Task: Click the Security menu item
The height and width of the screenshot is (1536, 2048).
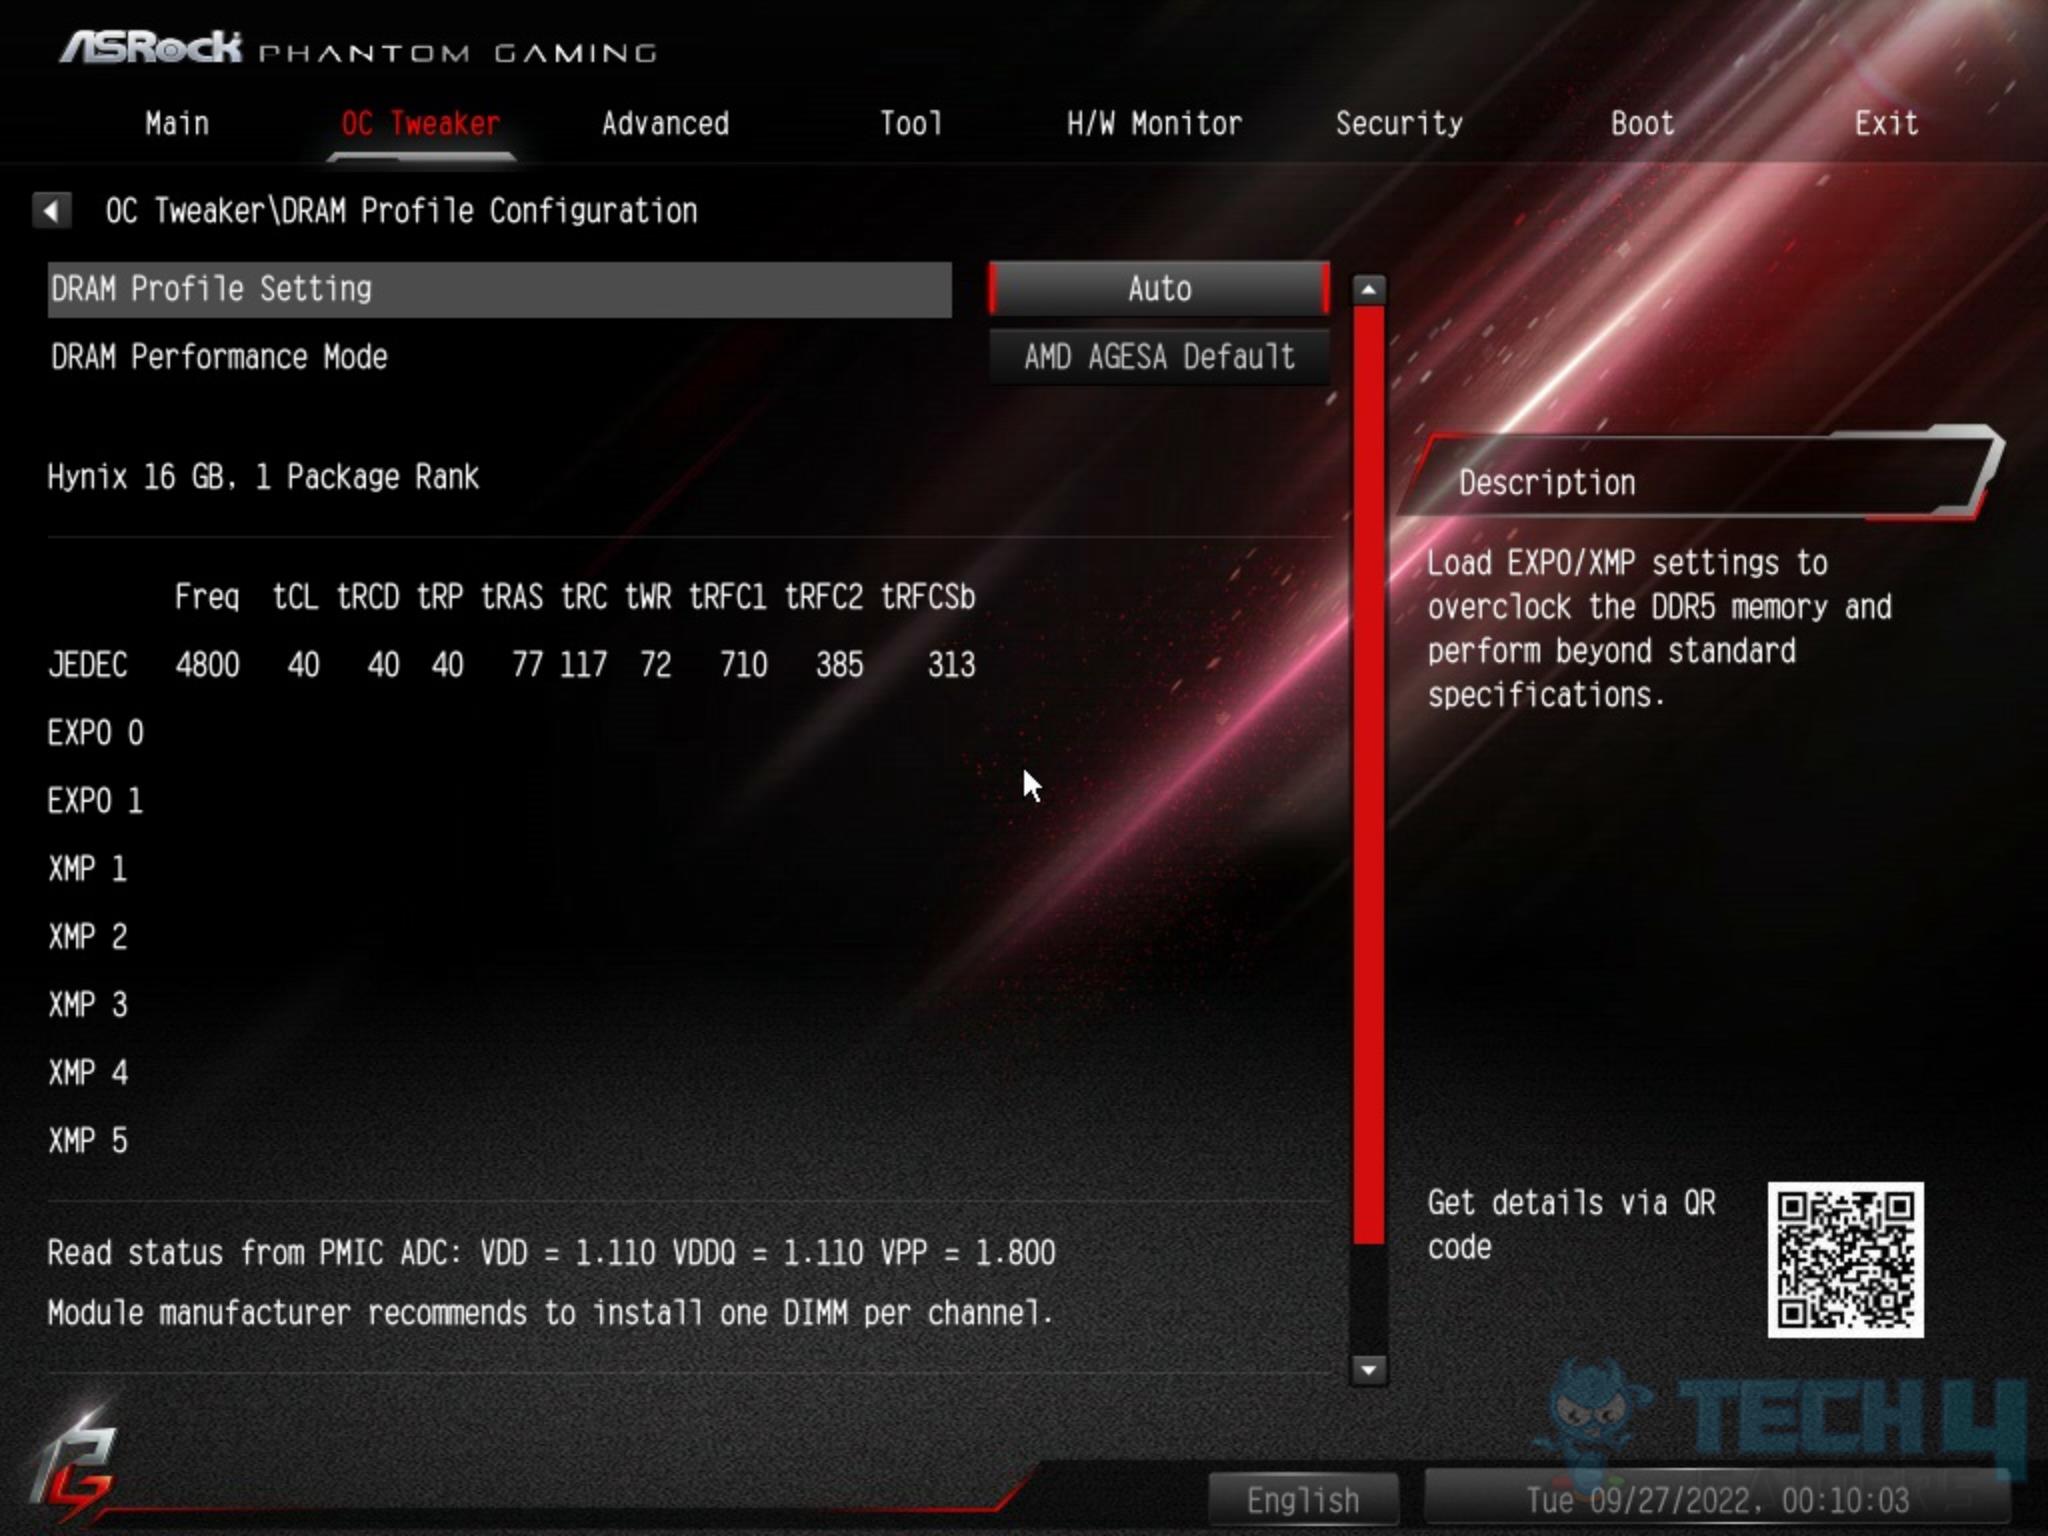Action: tap(1398, 123)
